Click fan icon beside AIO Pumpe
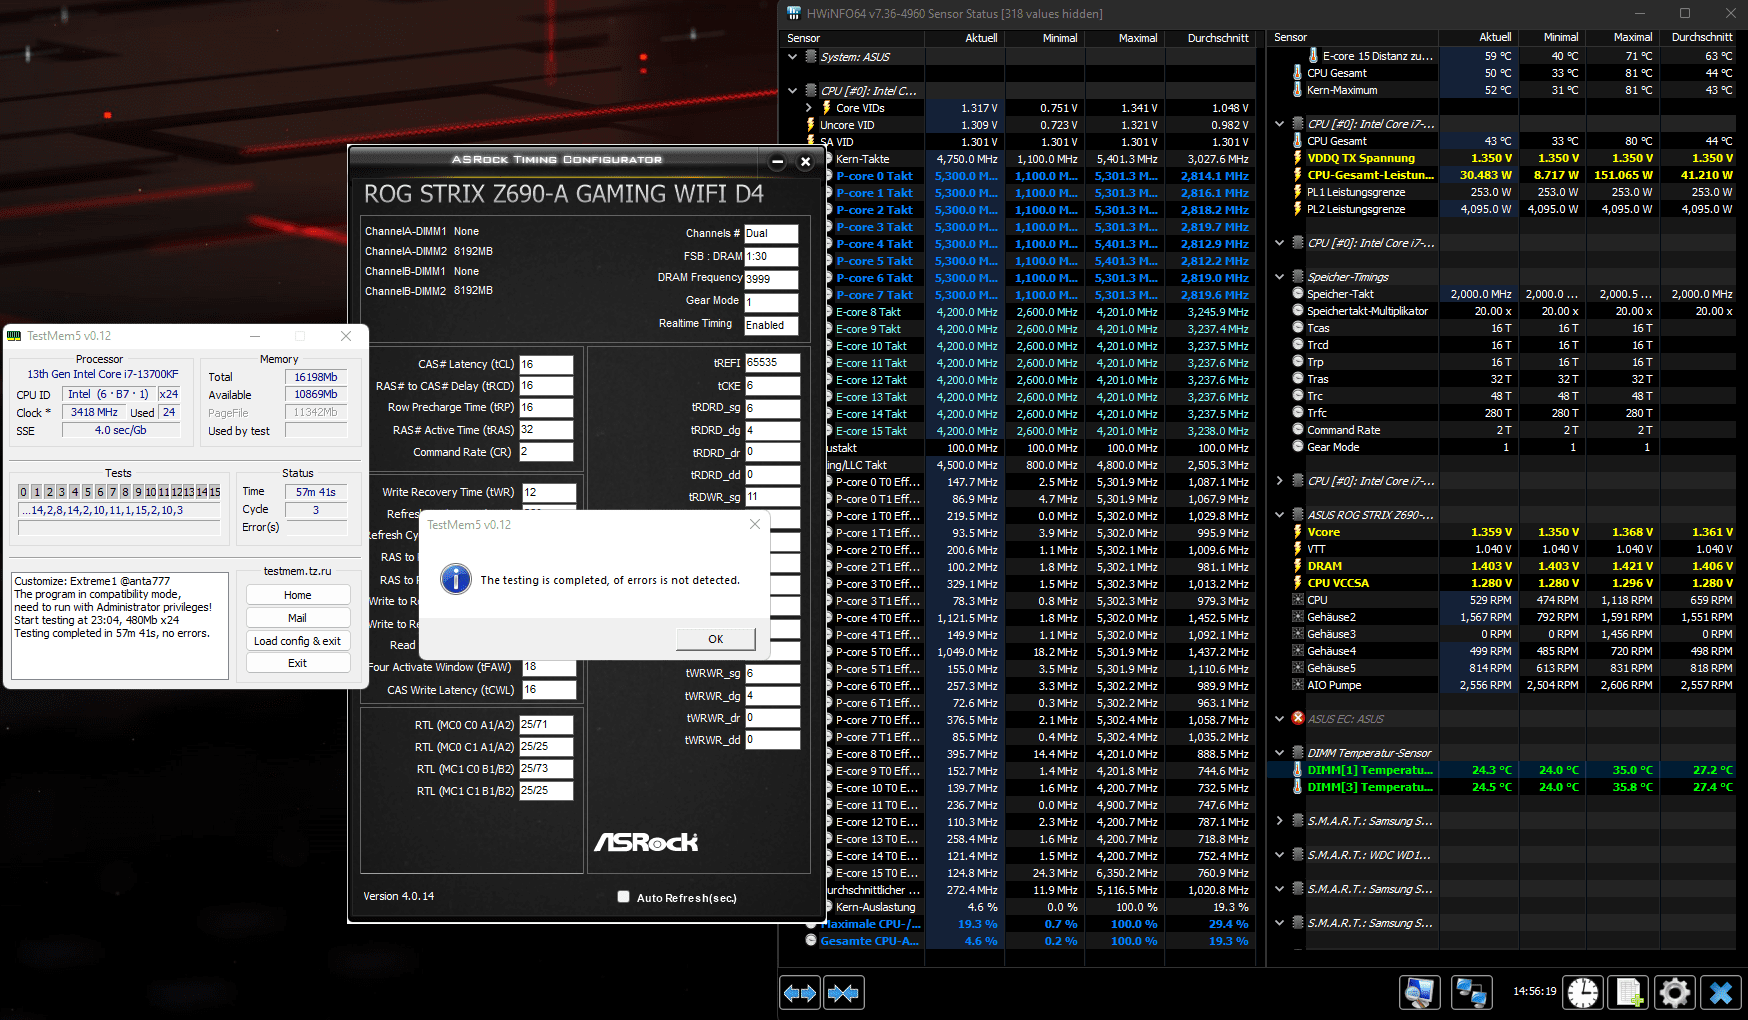This screenshot has width=1748, height=1020. coord(1298,685)
